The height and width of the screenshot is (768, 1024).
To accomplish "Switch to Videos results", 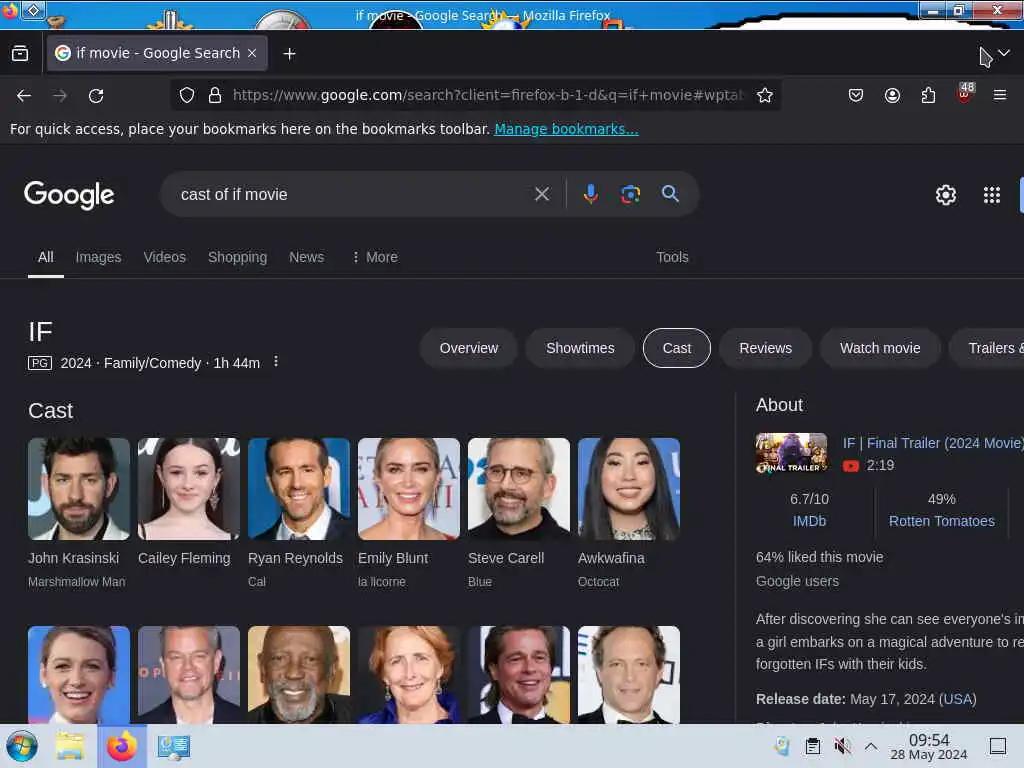I will pyautogui.click(x=165, y=257).
